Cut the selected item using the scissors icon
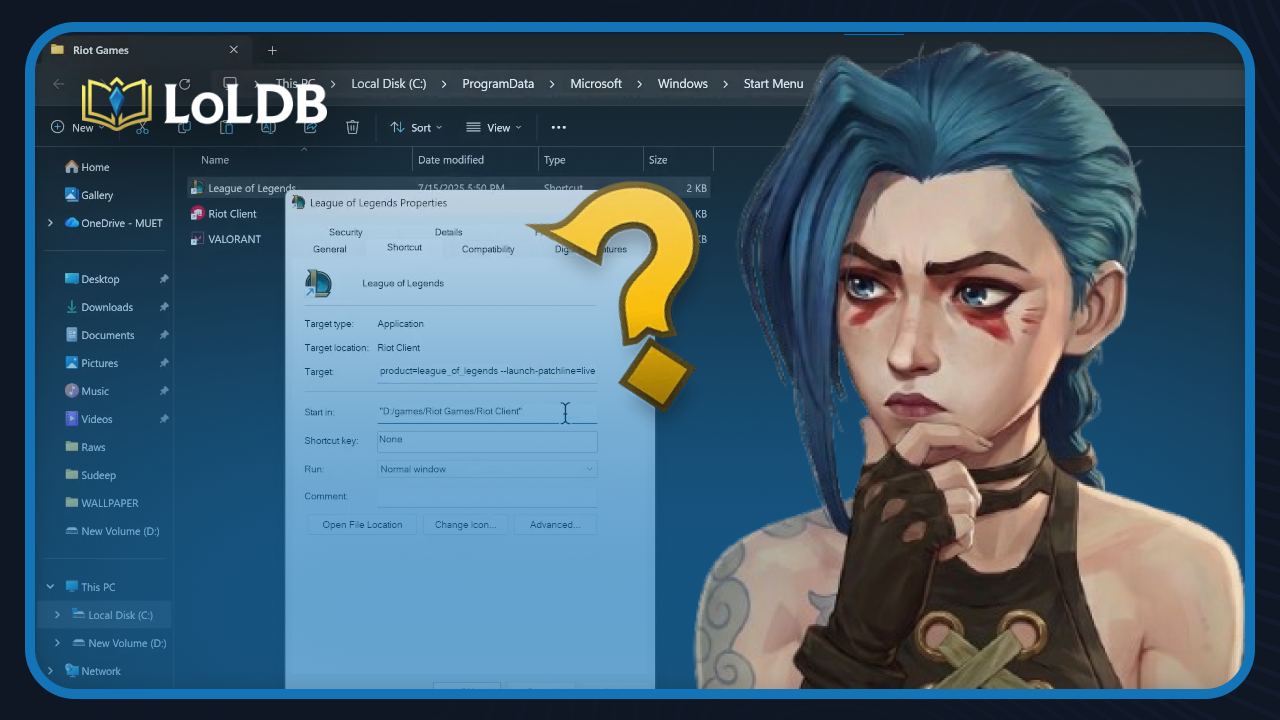 click(x=142, y=127)
